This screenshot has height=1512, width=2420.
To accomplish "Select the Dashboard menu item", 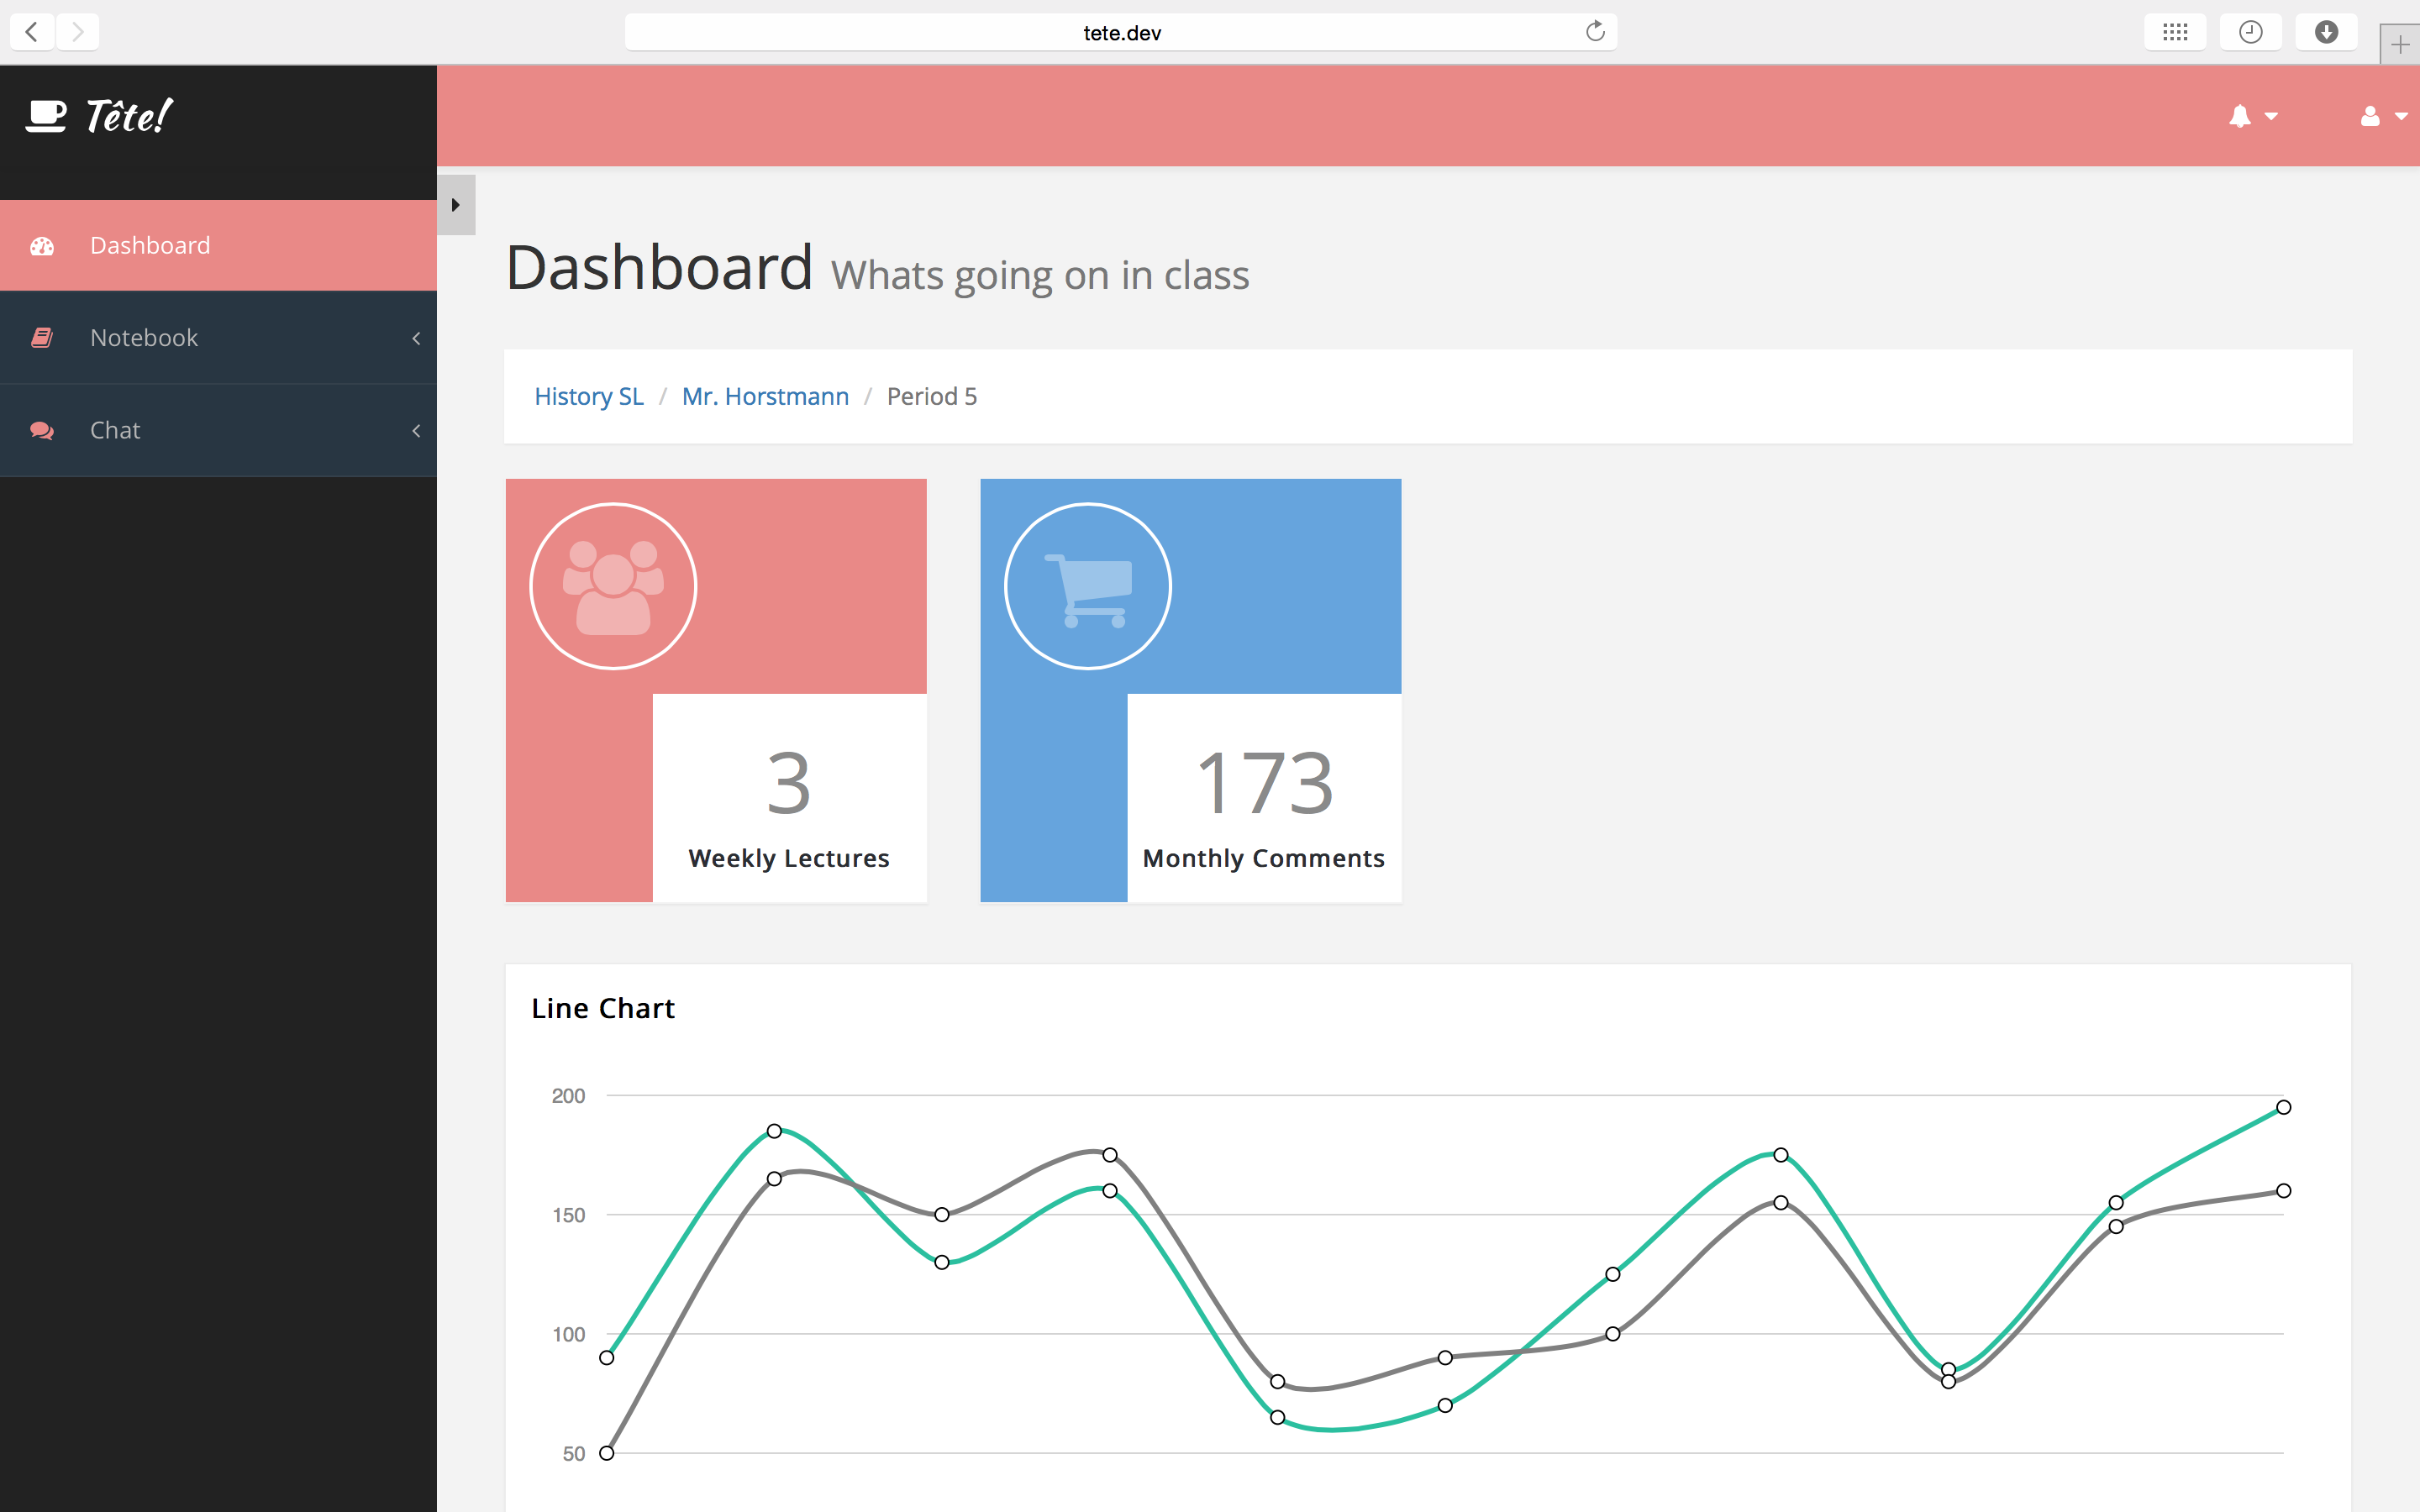I will click(150, 246).
